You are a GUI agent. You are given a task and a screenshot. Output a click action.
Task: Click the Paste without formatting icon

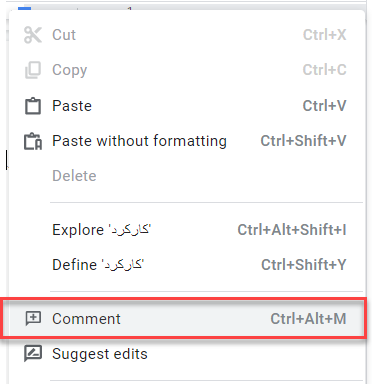pyautogui.click(x=33, y=141)
